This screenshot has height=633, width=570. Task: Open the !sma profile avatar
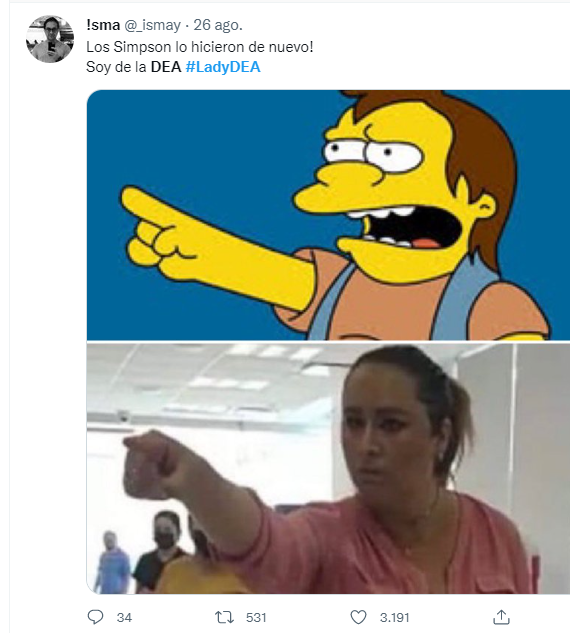click(x=50, y=39)
